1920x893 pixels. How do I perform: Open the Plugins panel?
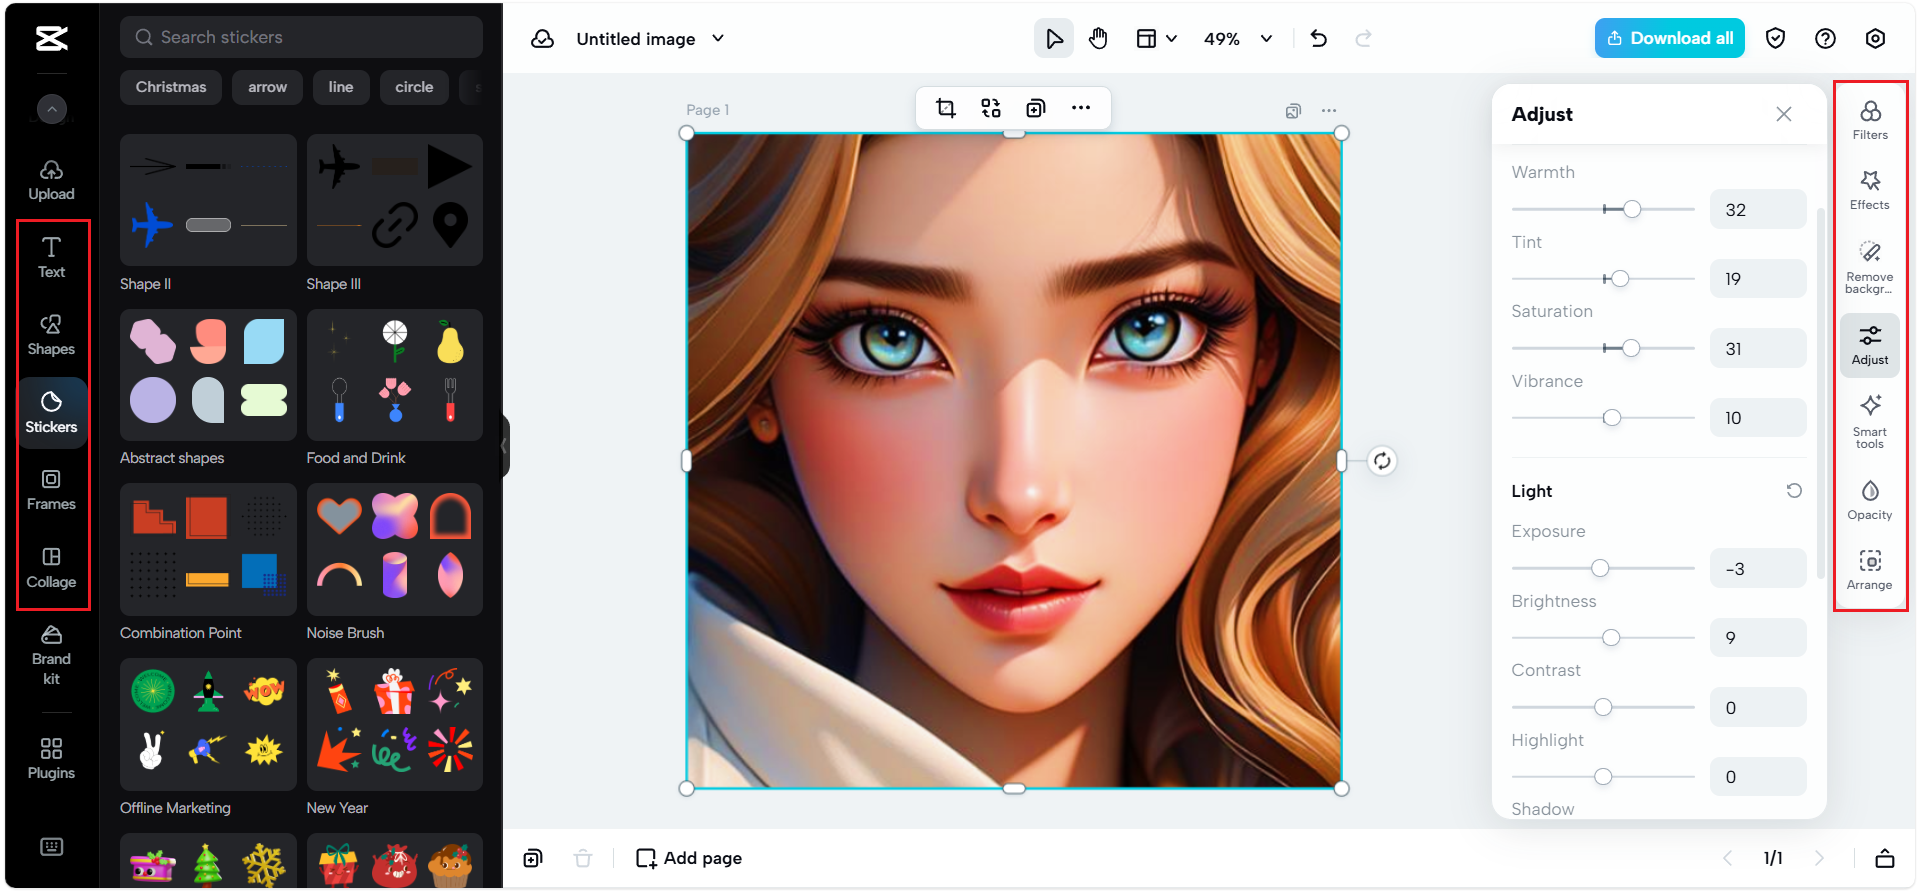[51, 758]
